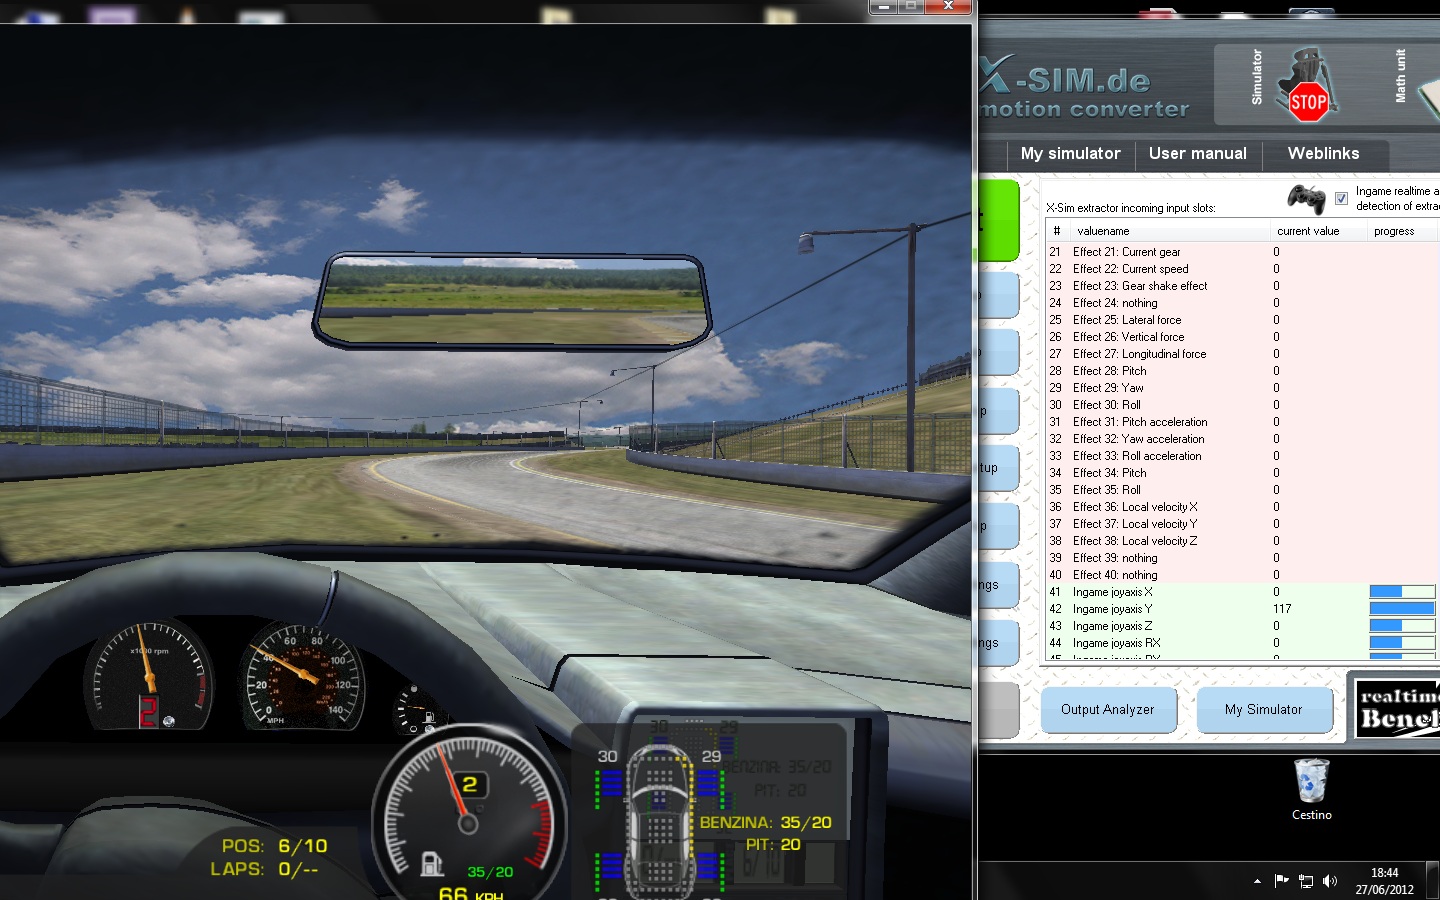Open the Weblinks tab
Screen dimensions: 1440x900
click(x=1323, y=153)
